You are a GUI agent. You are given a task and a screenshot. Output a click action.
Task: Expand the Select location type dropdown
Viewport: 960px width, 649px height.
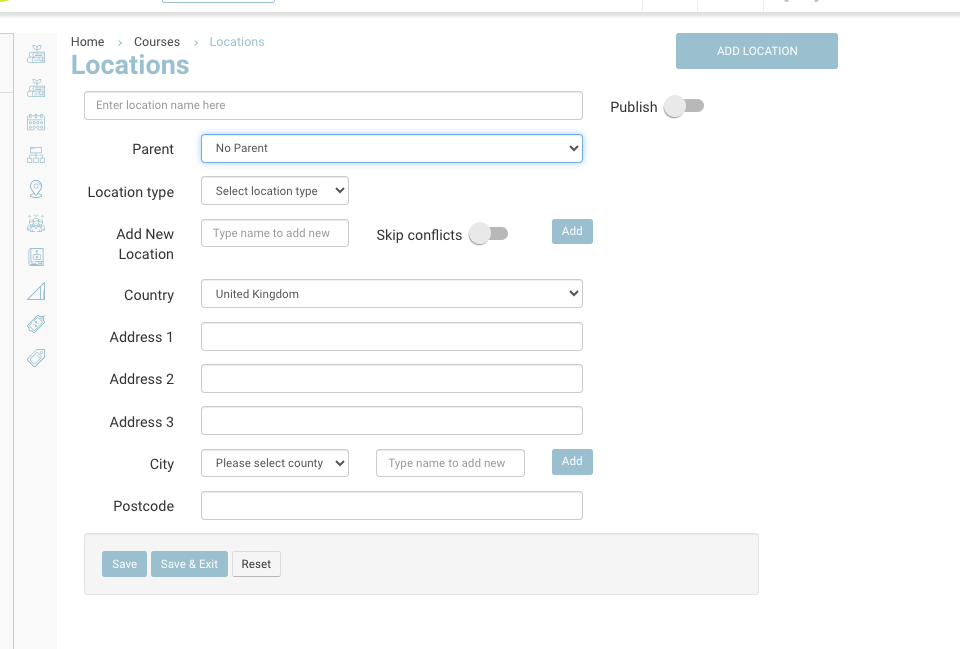274,191
